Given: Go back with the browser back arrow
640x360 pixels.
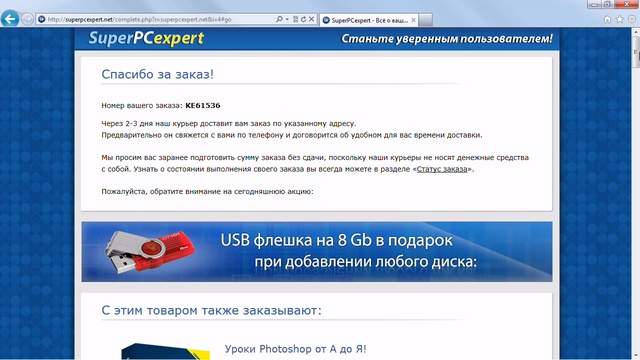Looking at the screenshot, I should tap(10, 19).
